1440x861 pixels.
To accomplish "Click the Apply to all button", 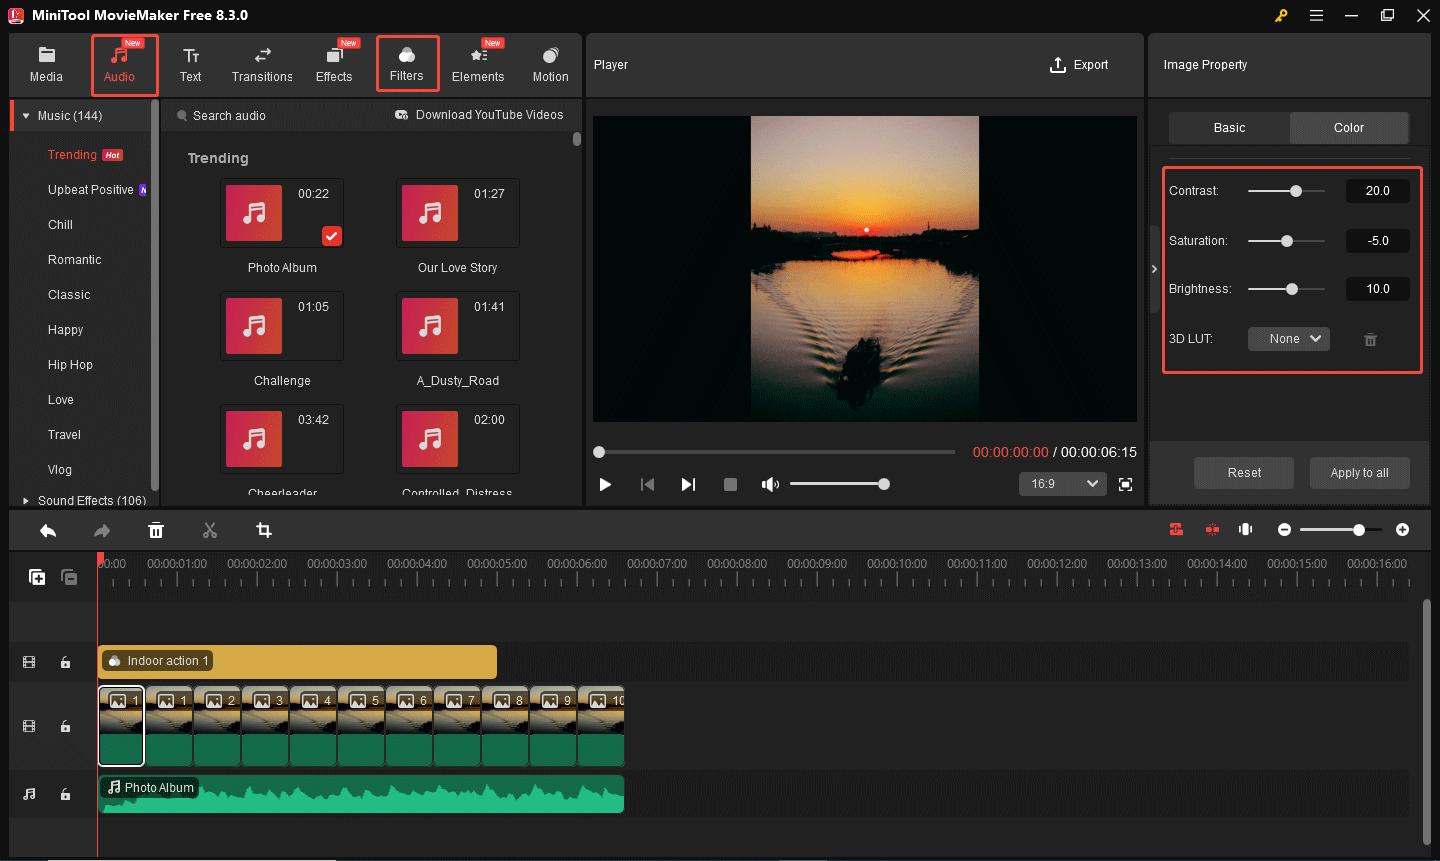I will pos(1360,473).
